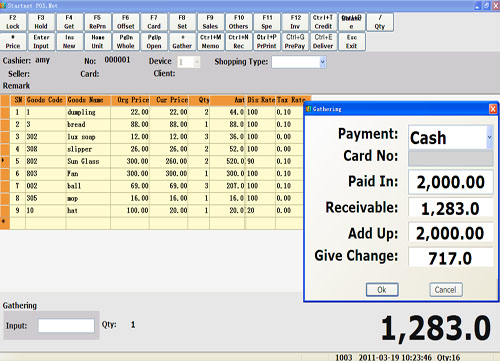Select the Ctrl+G PrePay button
This screenshot has width=500, height=361.
pyautogui.click(x=295, y=42)
